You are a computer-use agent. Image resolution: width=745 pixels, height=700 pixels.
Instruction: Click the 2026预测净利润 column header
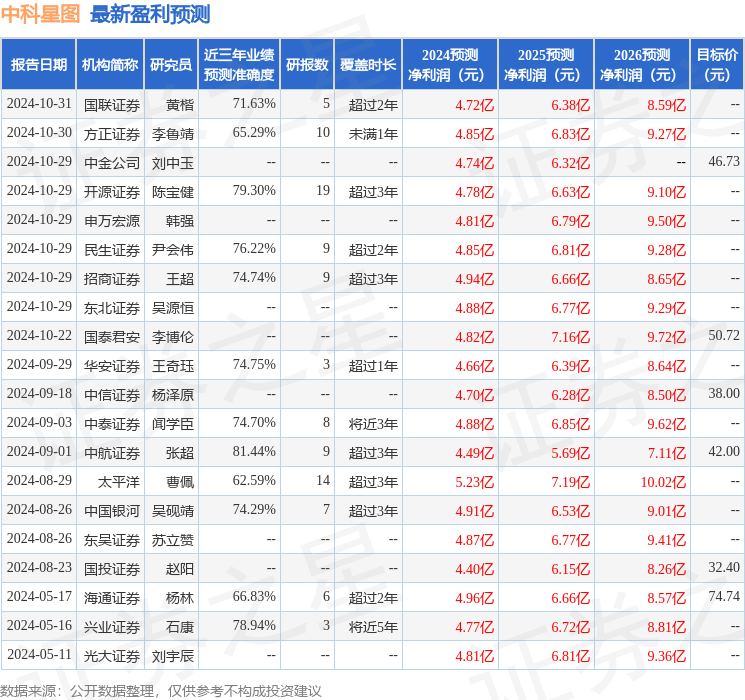[x=642, y=65]
